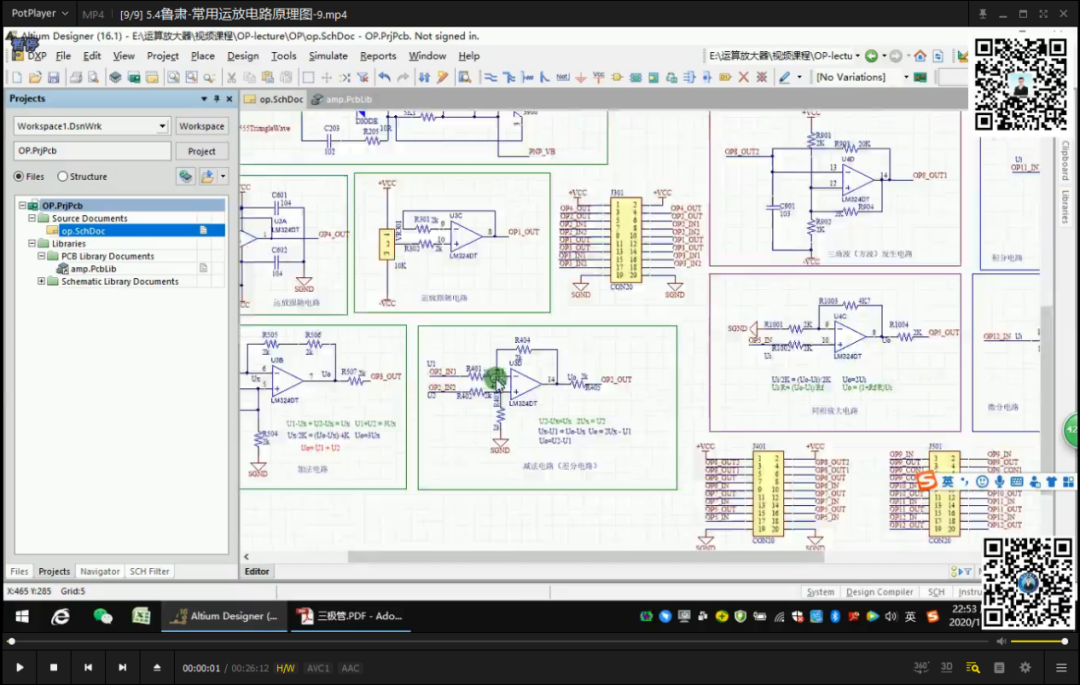Stop the video playback
1080x685 pixels.
point(54,667)
